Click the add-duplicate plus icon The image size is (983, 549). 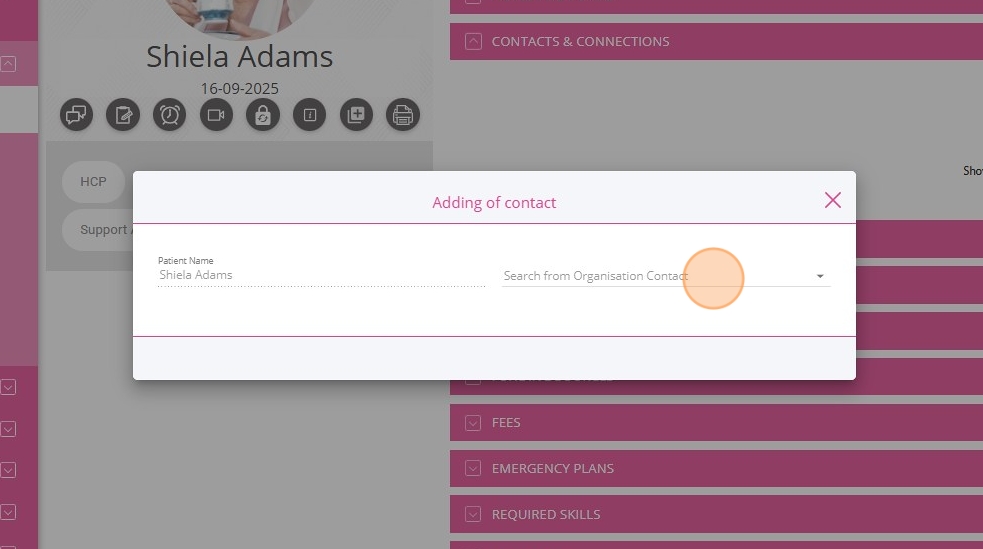point(356,115)
